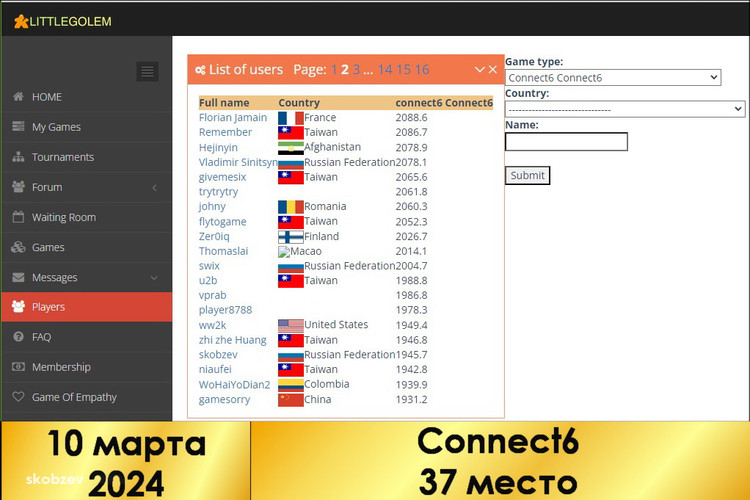
Task: Click the Name input field
Action: [x=566, y=142]
